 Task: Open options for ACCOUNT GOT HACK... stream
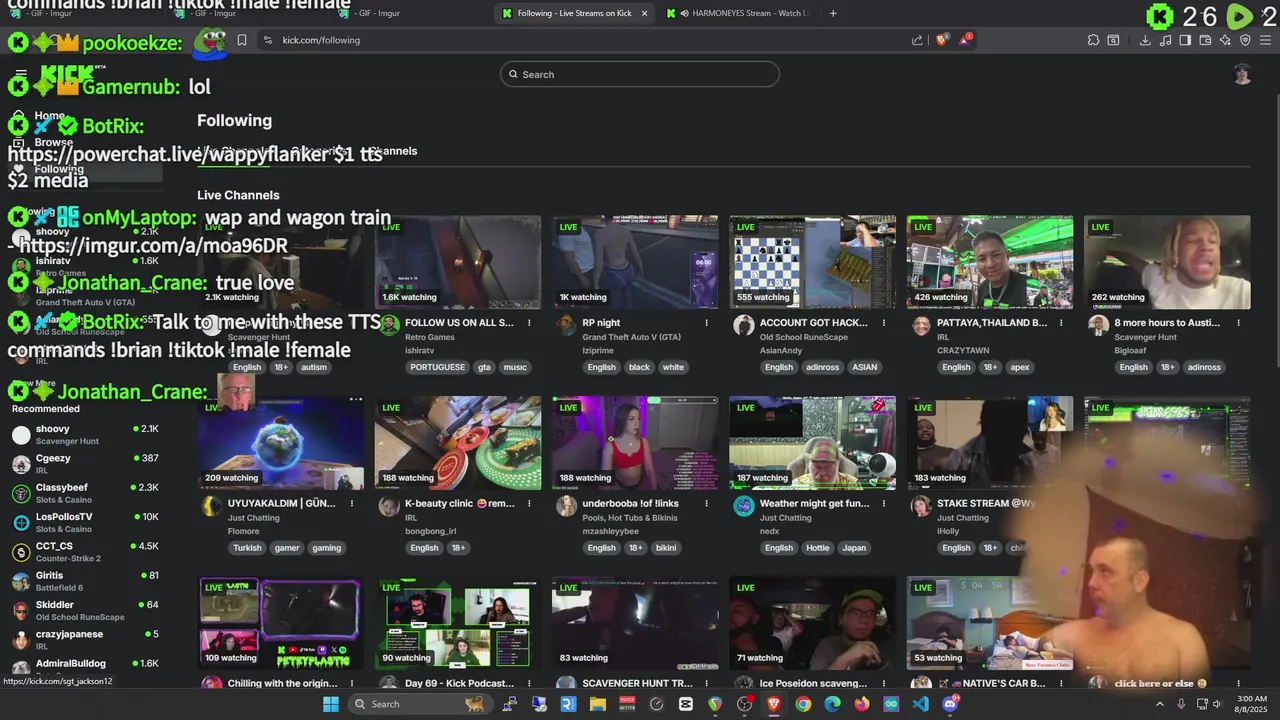point(884,323)
